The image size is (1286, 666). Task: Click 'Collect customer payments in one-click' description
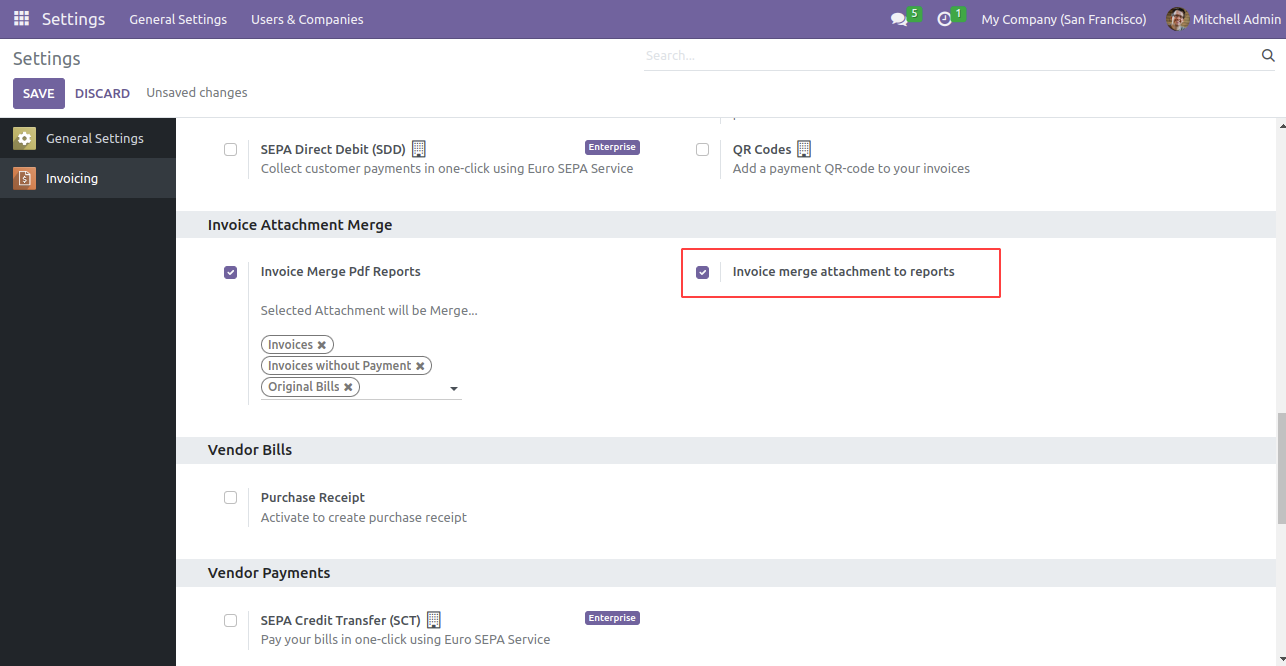(447, 169)
